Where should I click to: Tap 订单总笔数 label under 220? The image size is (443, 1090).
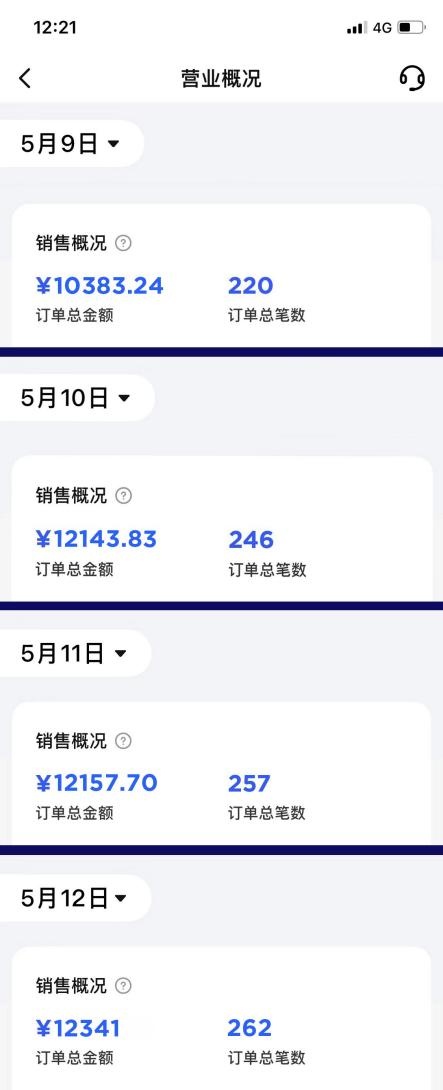[266, 316]
